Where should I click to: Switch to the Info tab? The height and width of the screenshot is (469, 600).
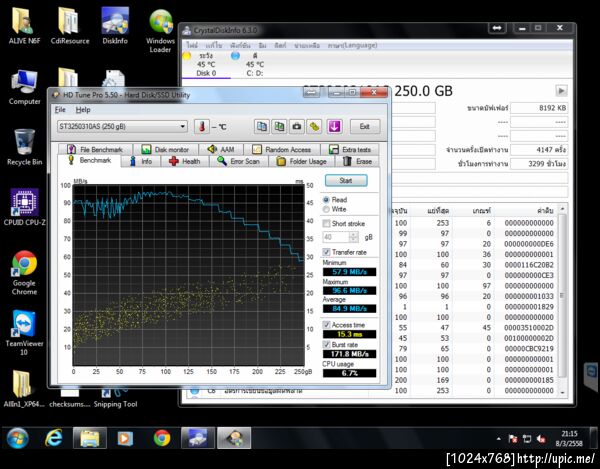140,161
